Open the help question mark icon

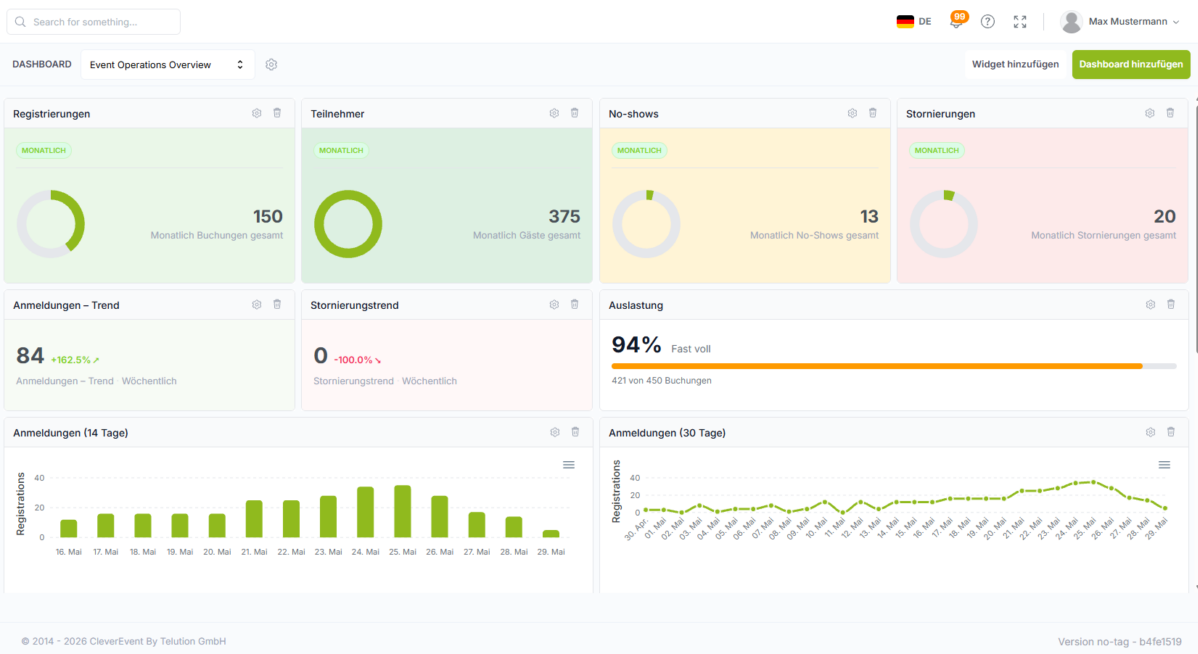(988, 21)
